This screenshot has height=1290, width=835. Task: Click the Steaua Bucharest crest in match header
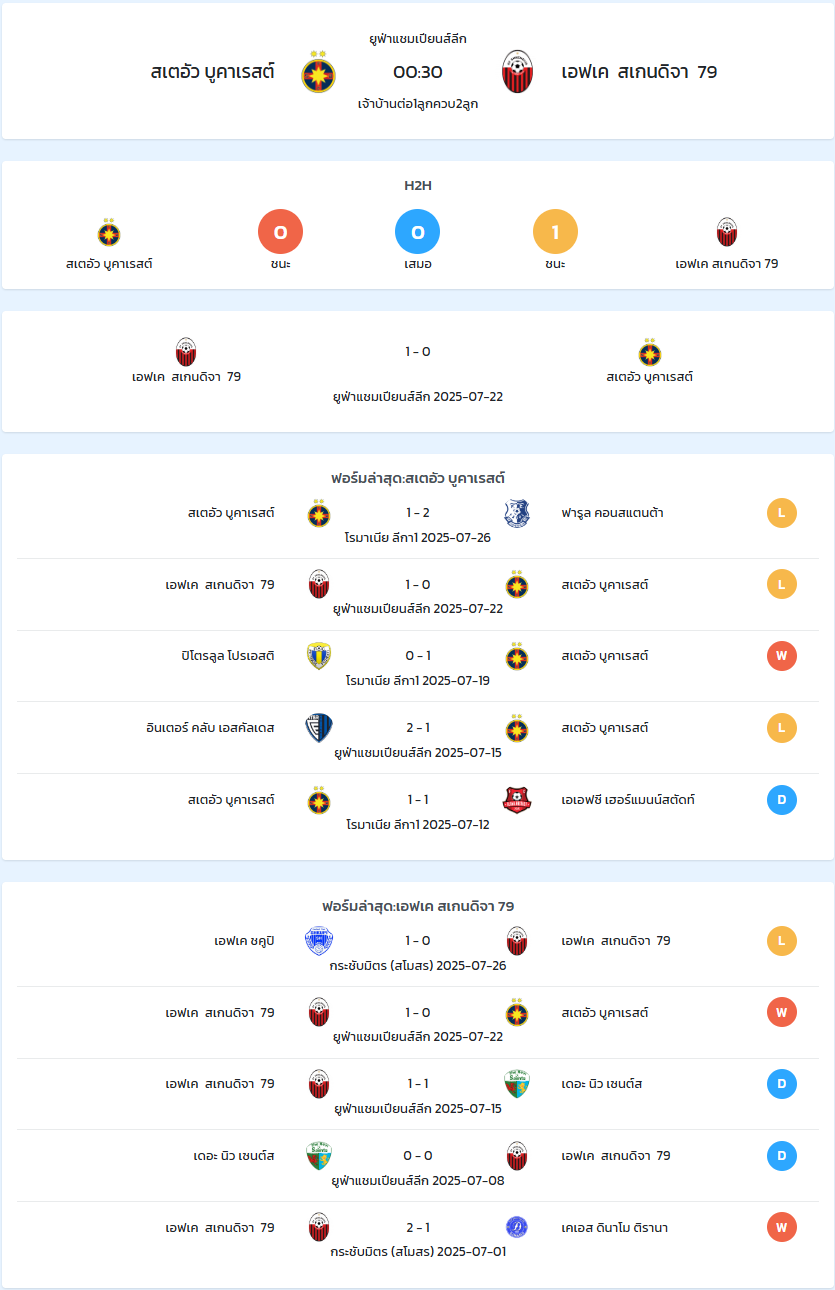[318, 72]
